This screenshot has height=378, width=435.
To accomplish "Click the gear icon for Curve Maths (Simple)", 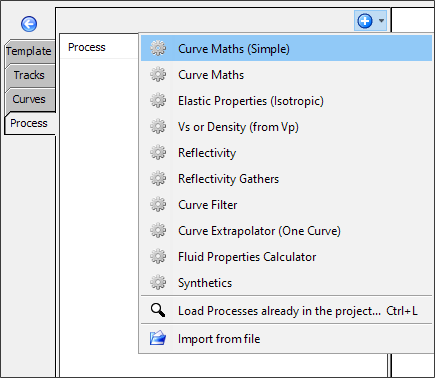I will click(x=158, y=48).
